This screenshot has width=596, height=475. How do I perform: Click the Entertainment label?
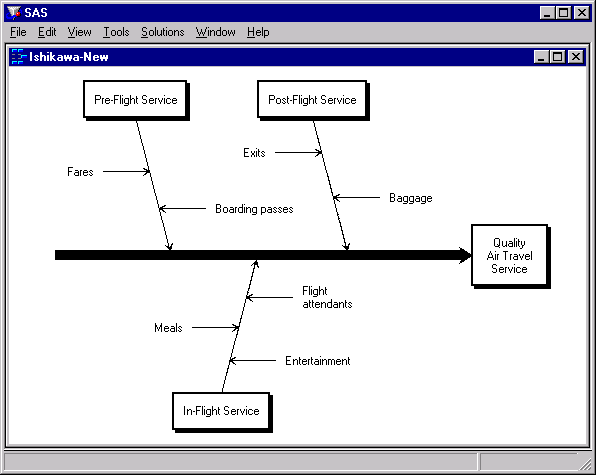[318, 361]
